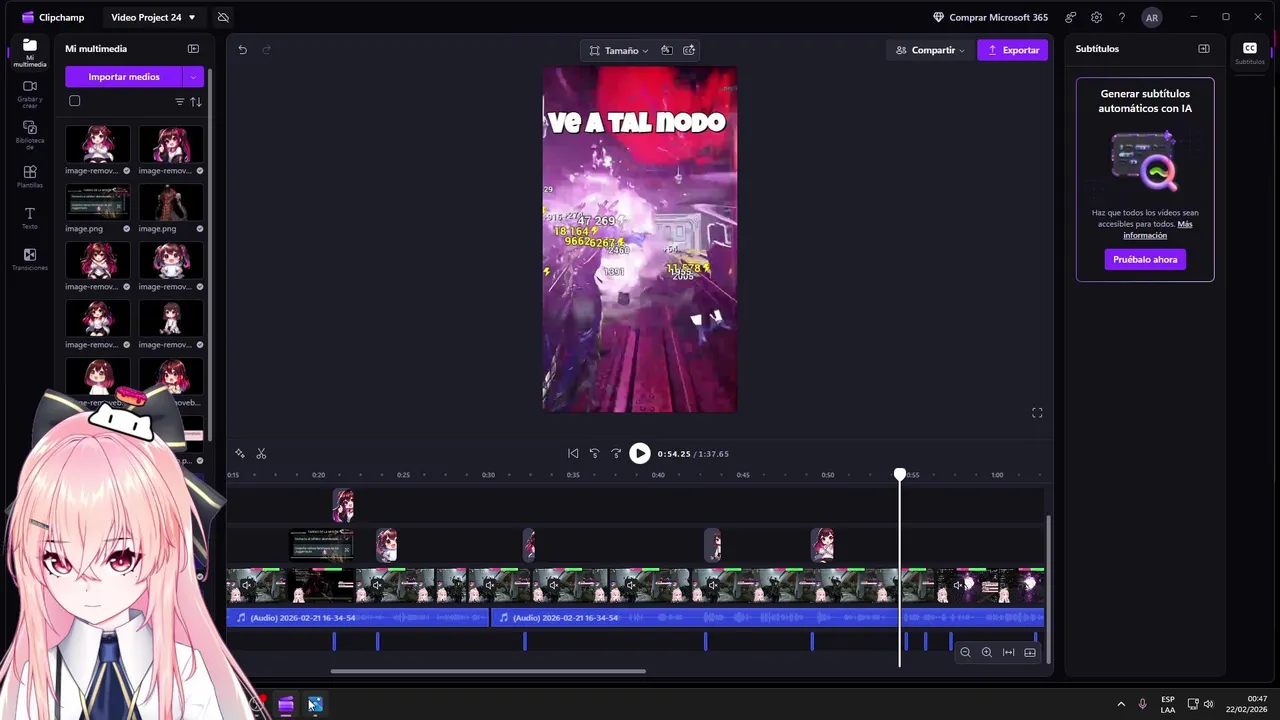Open the Mi multimedia sidebar tab
Screen dimensions: 1280x720
pyautogui.click(x=29, y=53)
